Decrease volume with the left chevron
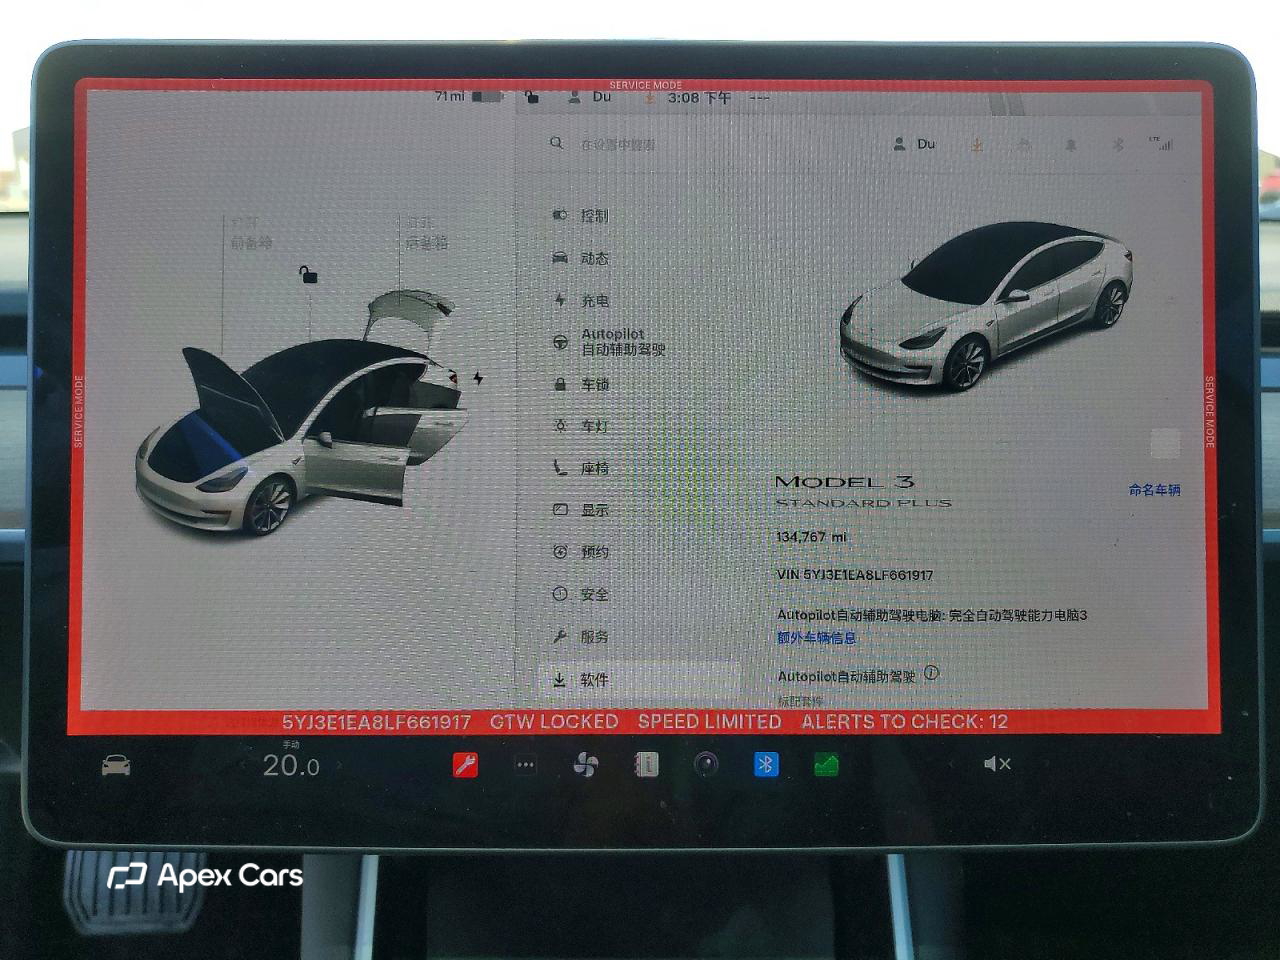Viewport: 1280px width, 960px height. pyautogui.click(x=950, y=764)
